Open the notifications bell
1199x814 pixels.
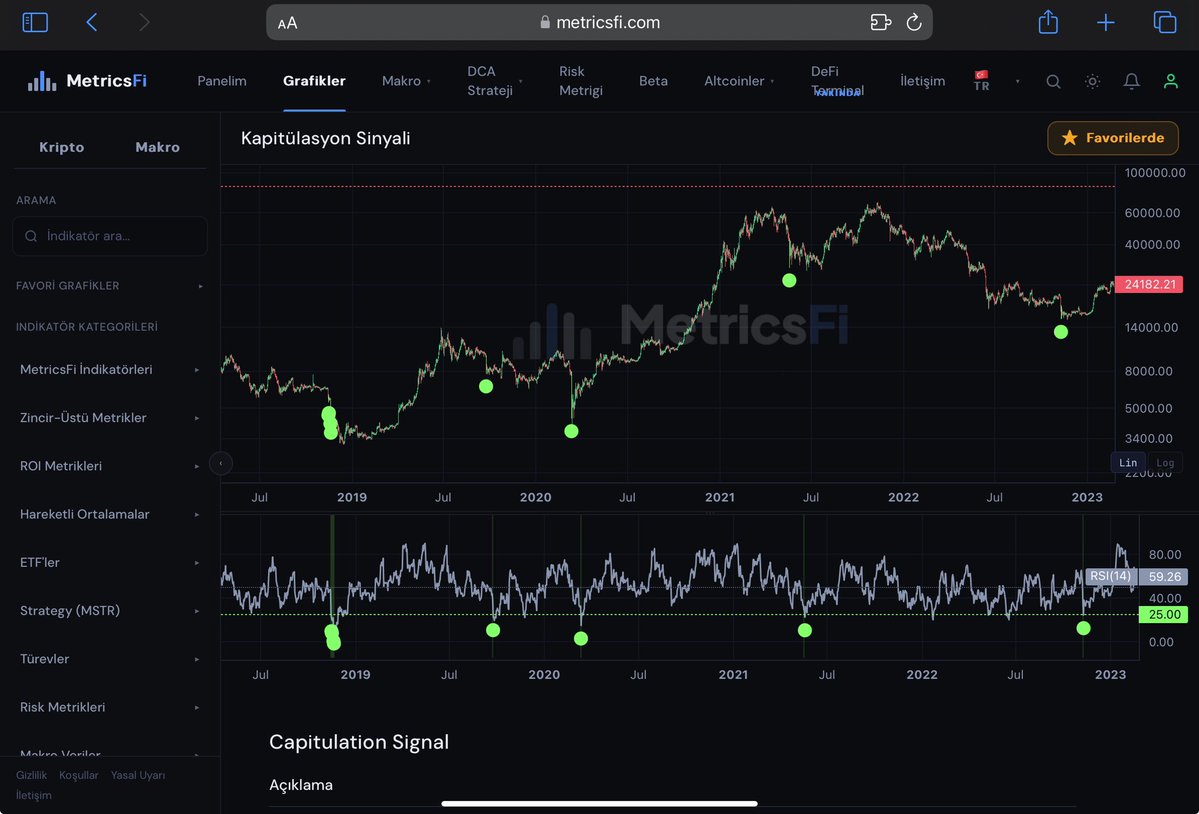click(x=1132, y=81)
